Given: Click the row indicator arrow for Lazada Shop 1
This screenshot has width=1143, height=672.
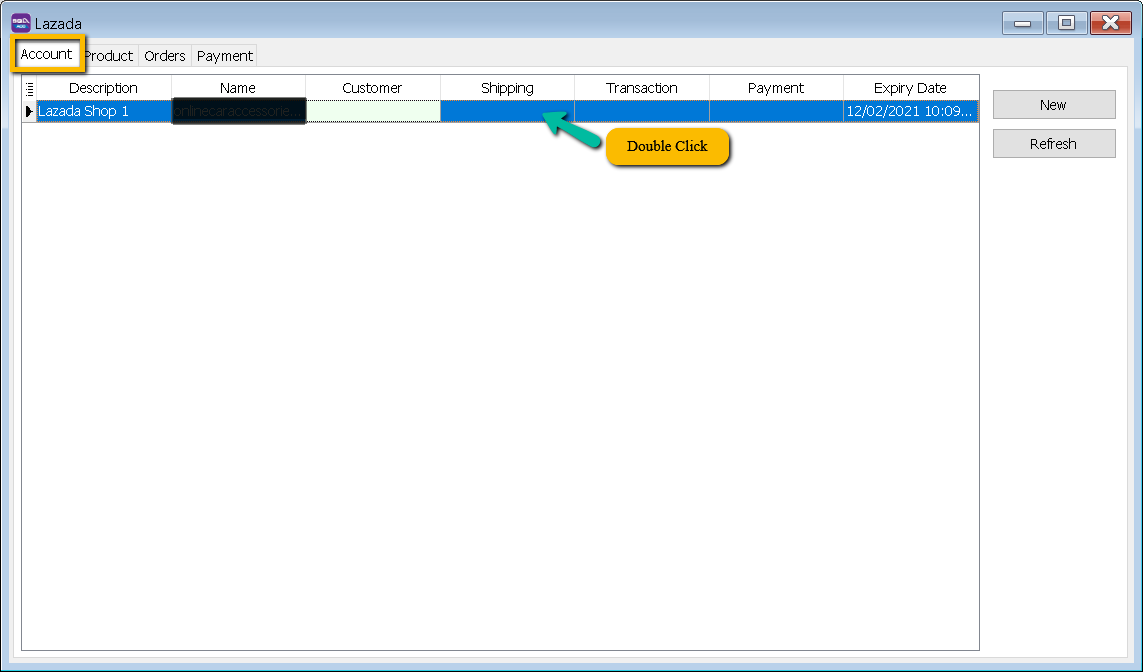Looking at the screenshot, I should click(29, 112).
